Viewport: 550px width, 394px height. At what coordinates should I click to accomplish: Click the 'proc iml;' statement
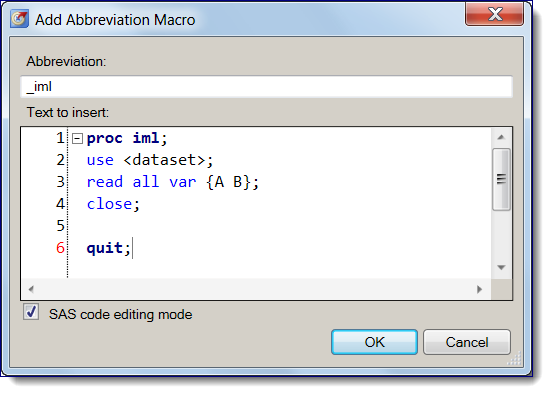point(127,139)
